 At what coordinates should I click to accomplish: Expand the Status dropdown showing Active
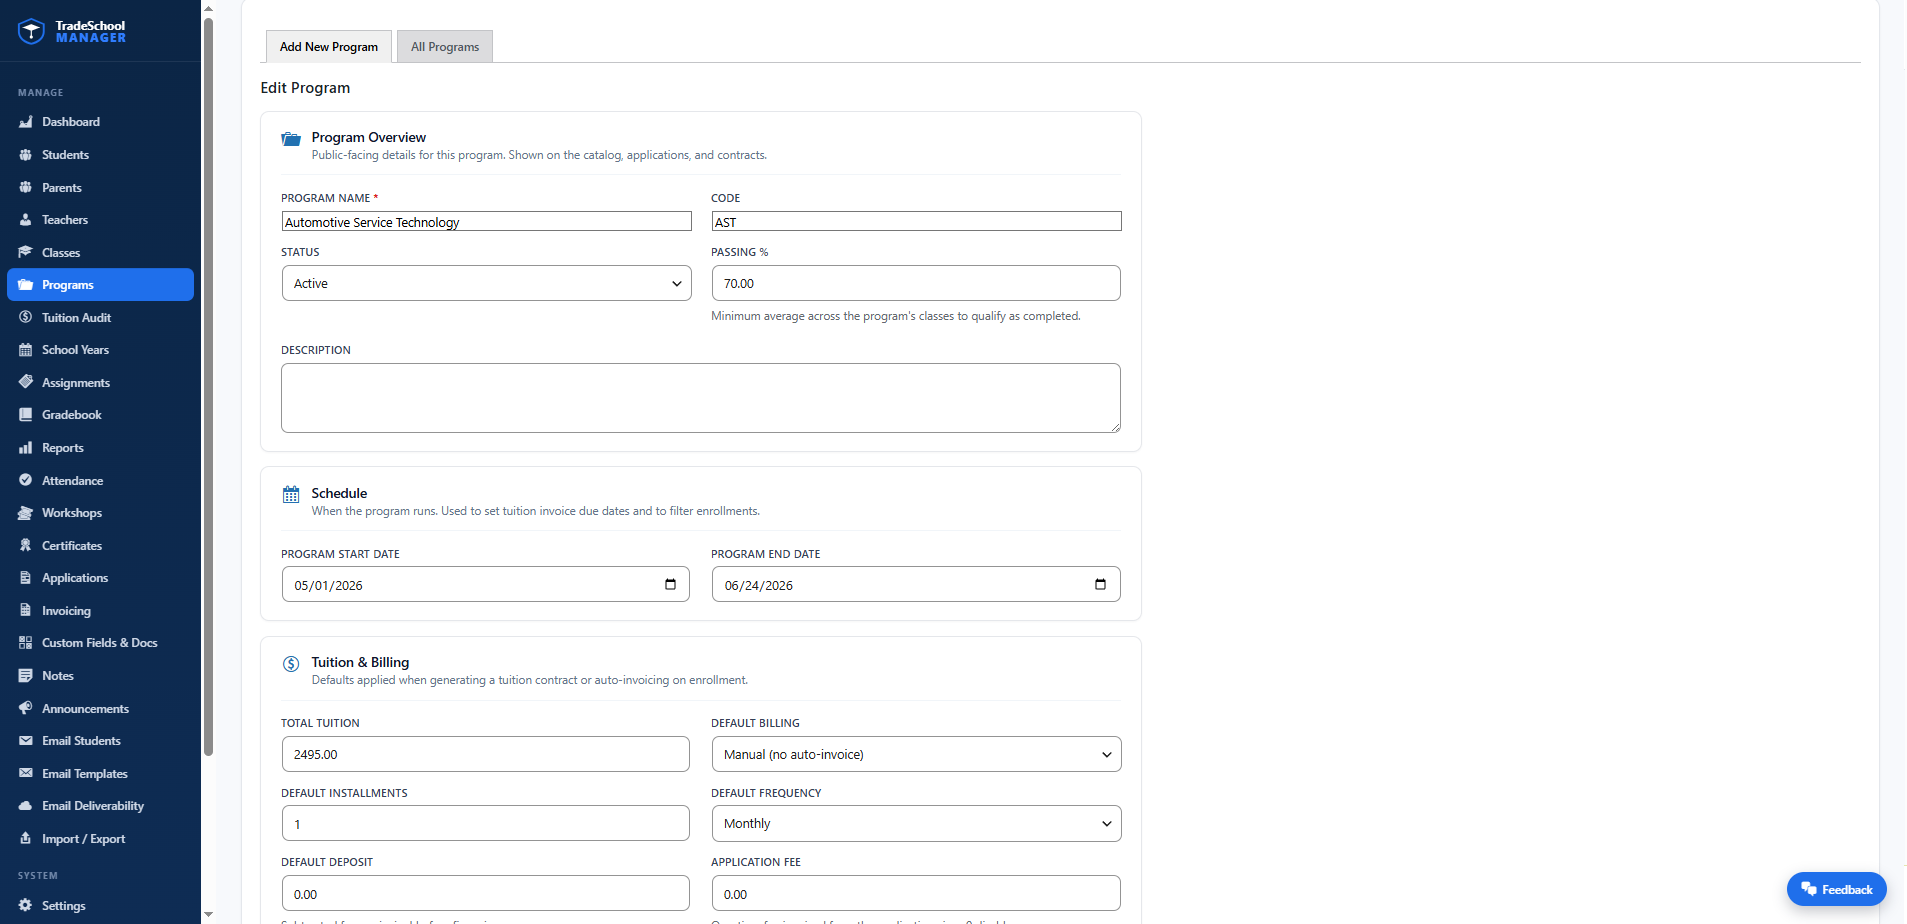click(486, 283)
